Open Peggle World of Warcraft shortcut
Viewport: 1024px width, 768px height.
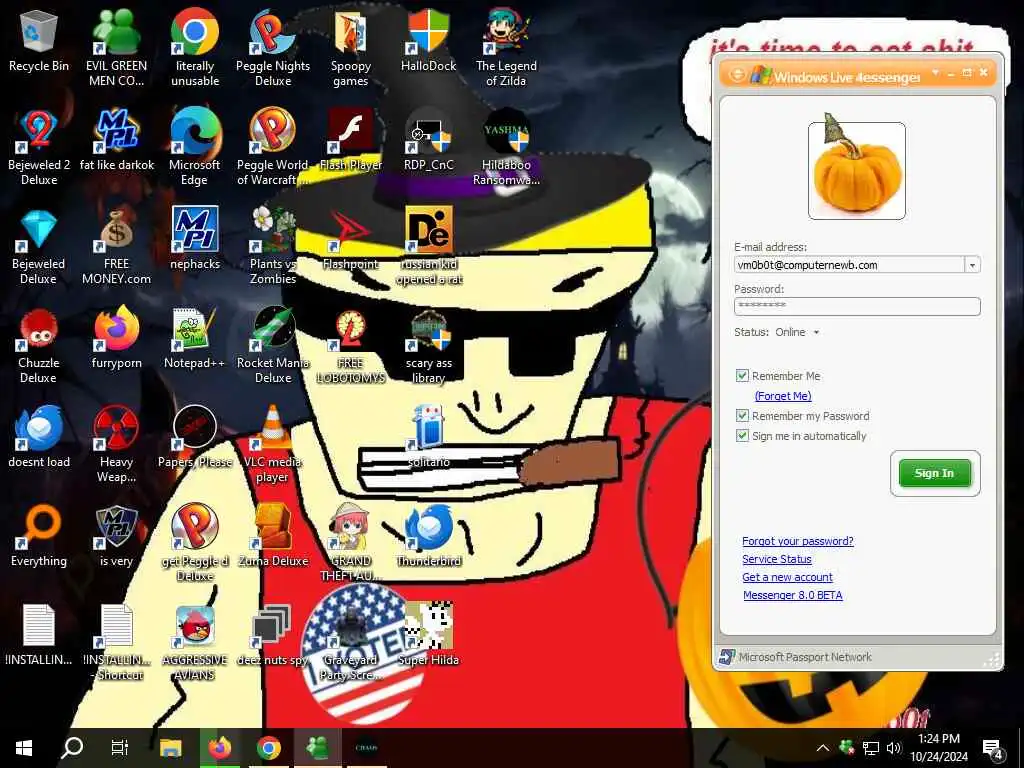(x=273, y=147)
